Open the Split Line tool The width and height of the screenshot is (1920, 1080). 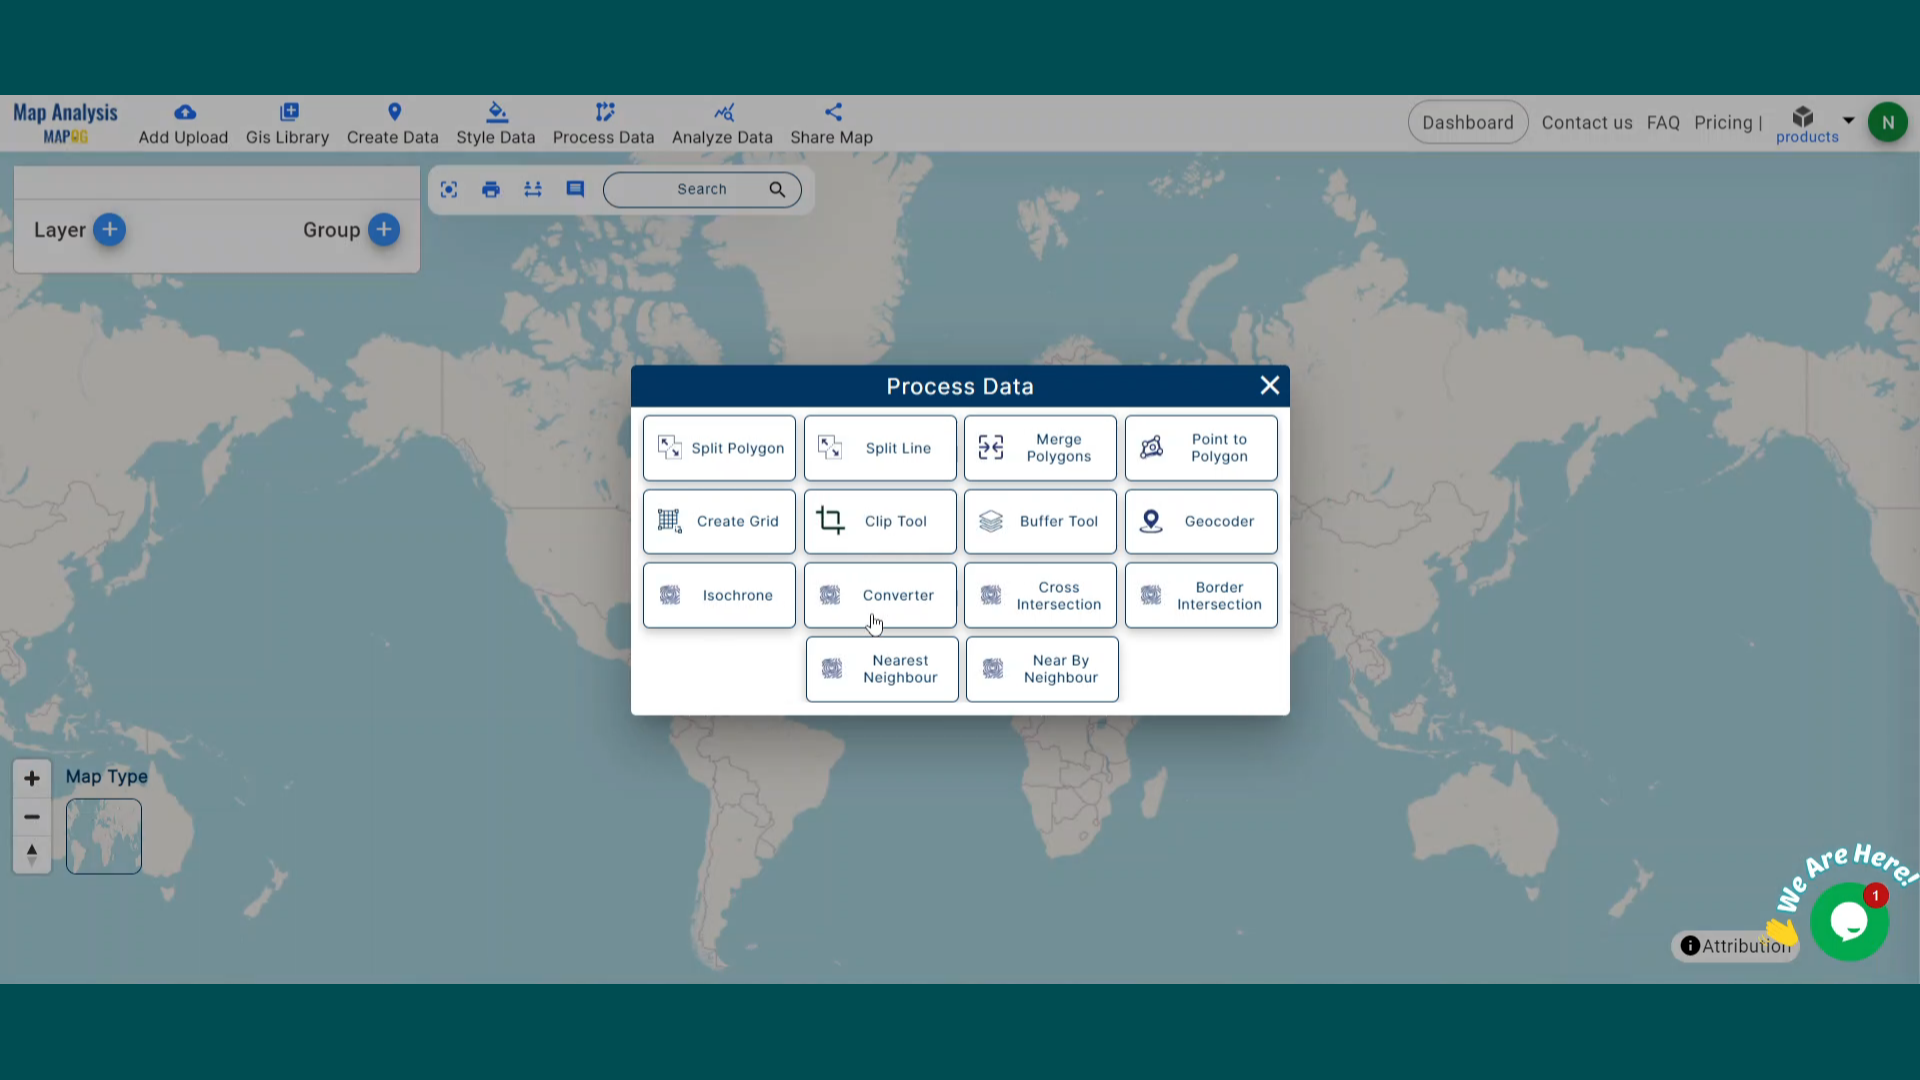click(x=879, y=447)
